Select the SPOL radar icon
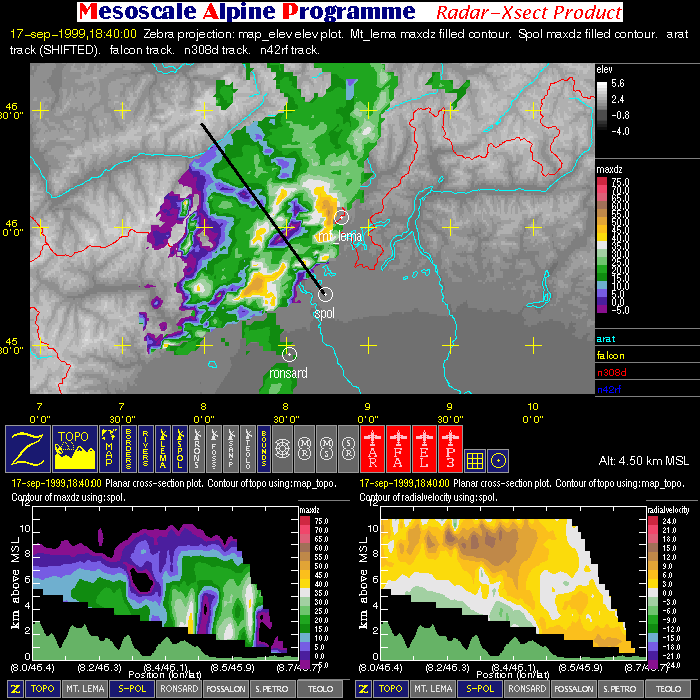 pyautogui.click(x=180, y=449)
